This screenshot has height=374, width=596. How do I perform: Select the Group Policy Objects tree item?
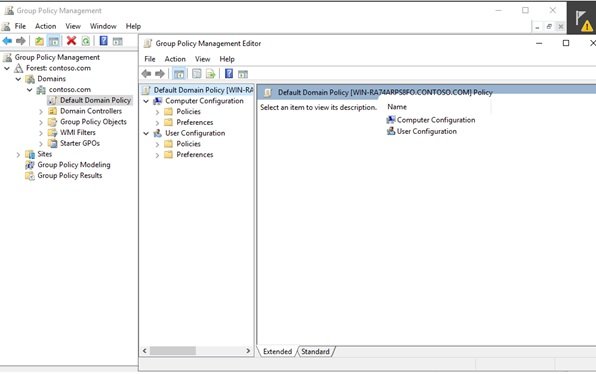pyautogui.click(x=93, y=122)
